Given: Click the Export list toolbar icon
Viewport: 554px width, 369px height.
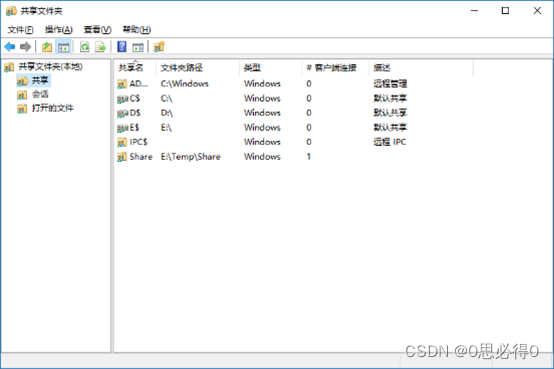Looking at the screenshot, I should coord(101,47).
